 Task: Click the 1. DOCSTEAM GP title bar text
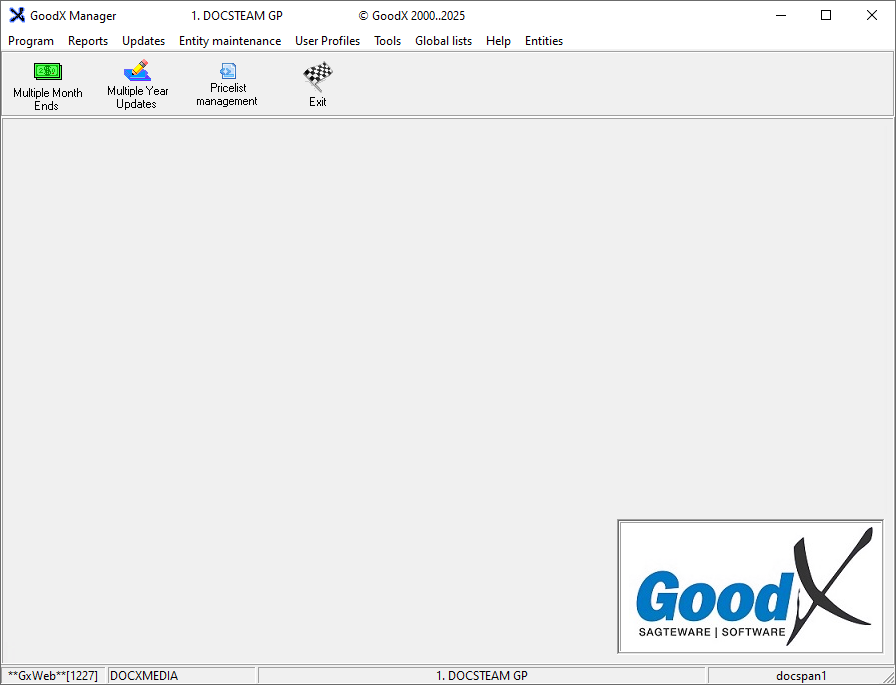click(x=237, y=16)
